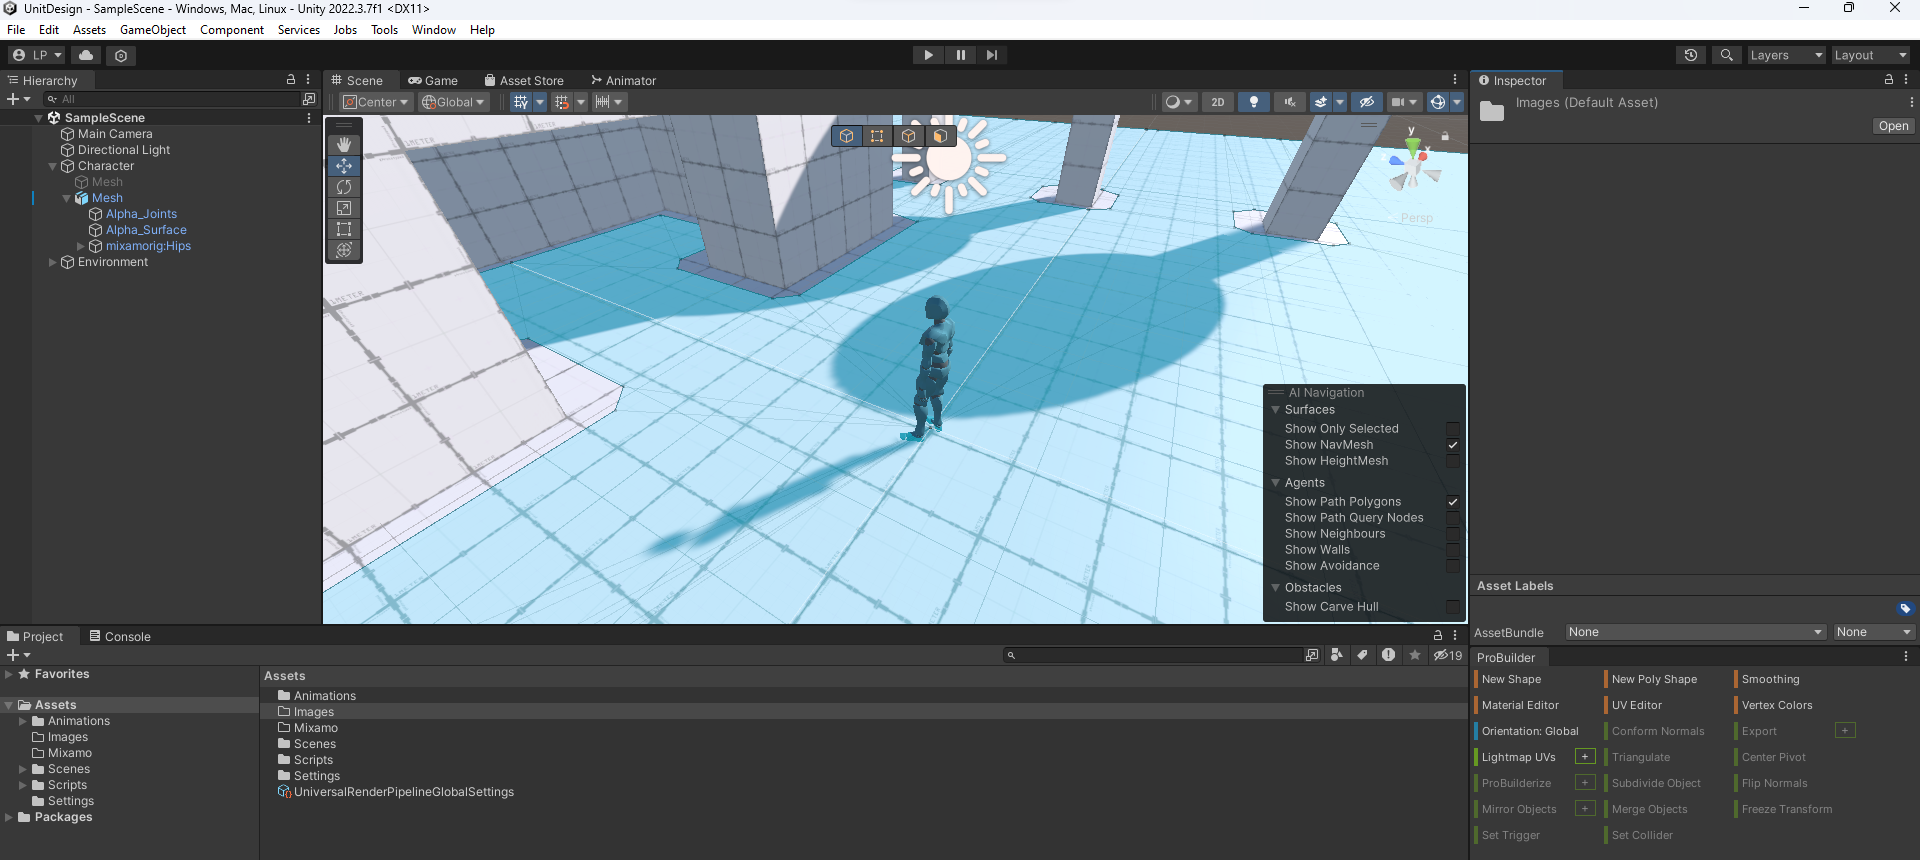Toggle scene audio mute icon
Image resolution: width=1920 pixels, height=860 pixels.
point(1290,102)
